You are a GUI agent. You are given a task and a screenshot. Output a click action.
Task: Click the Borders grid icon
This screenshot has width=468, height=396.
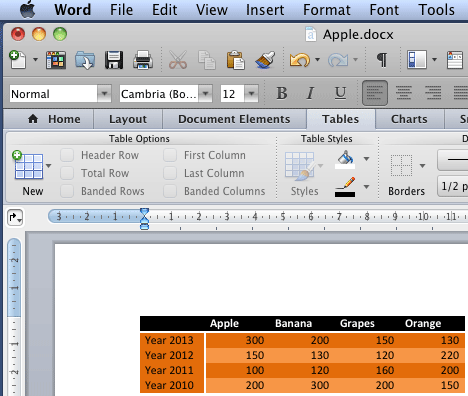[401, 165]
